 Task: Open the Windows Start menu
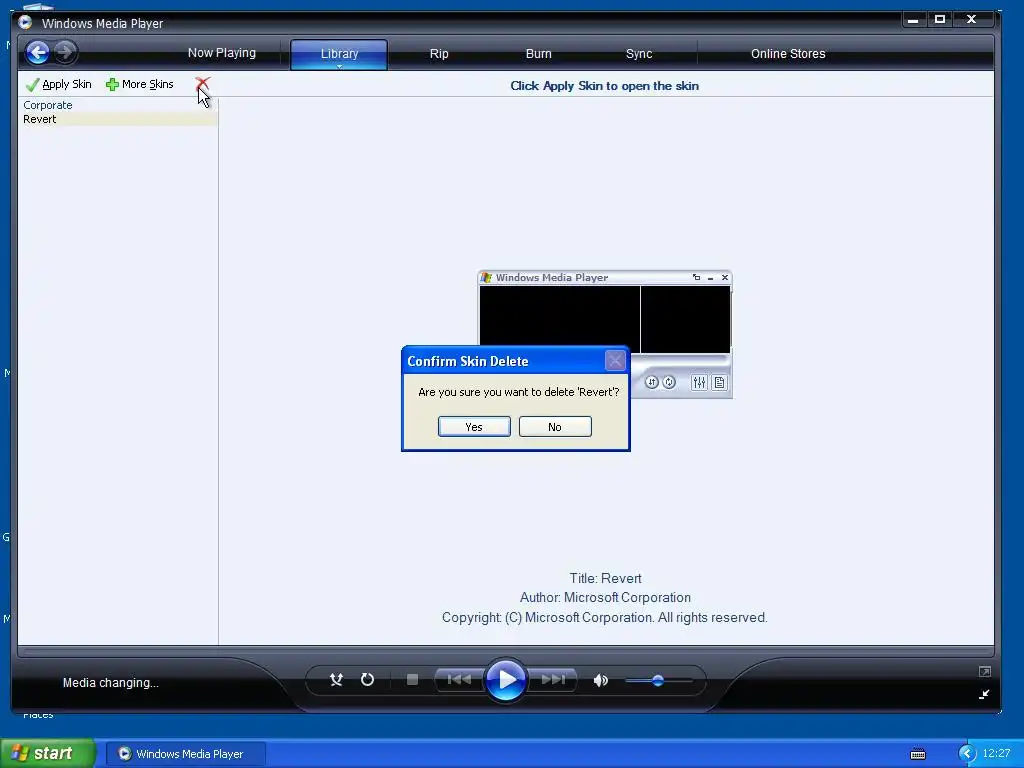pos(48,753)
